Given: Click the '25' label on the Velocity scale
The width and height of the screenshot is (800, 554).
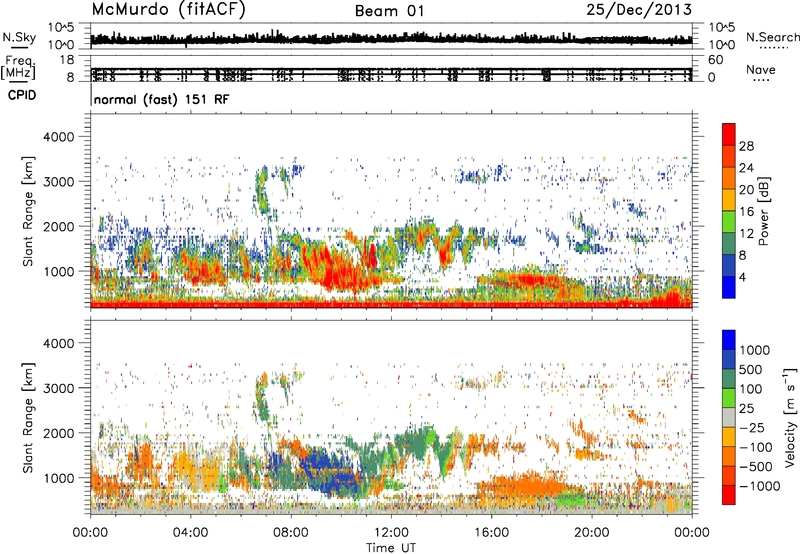Looking at the screenshot, I should 747,409.
